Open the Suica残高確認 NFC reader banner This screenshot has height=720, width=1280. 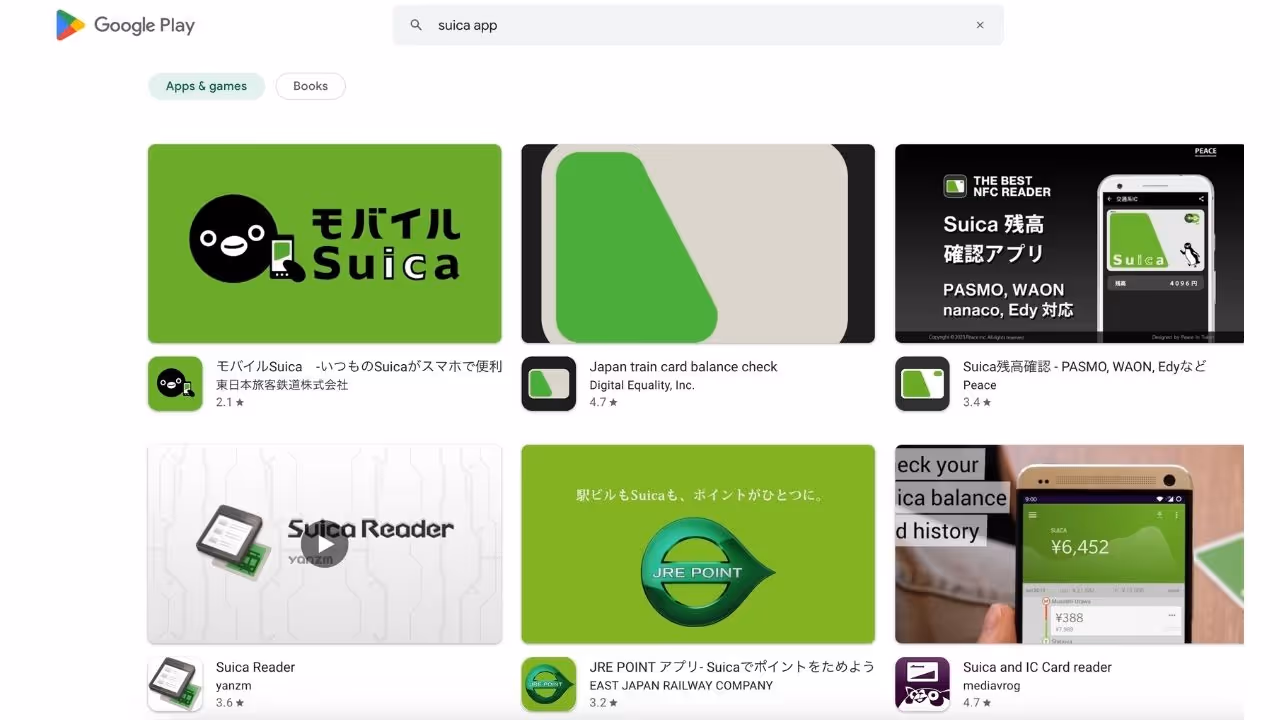(1069, 244)
